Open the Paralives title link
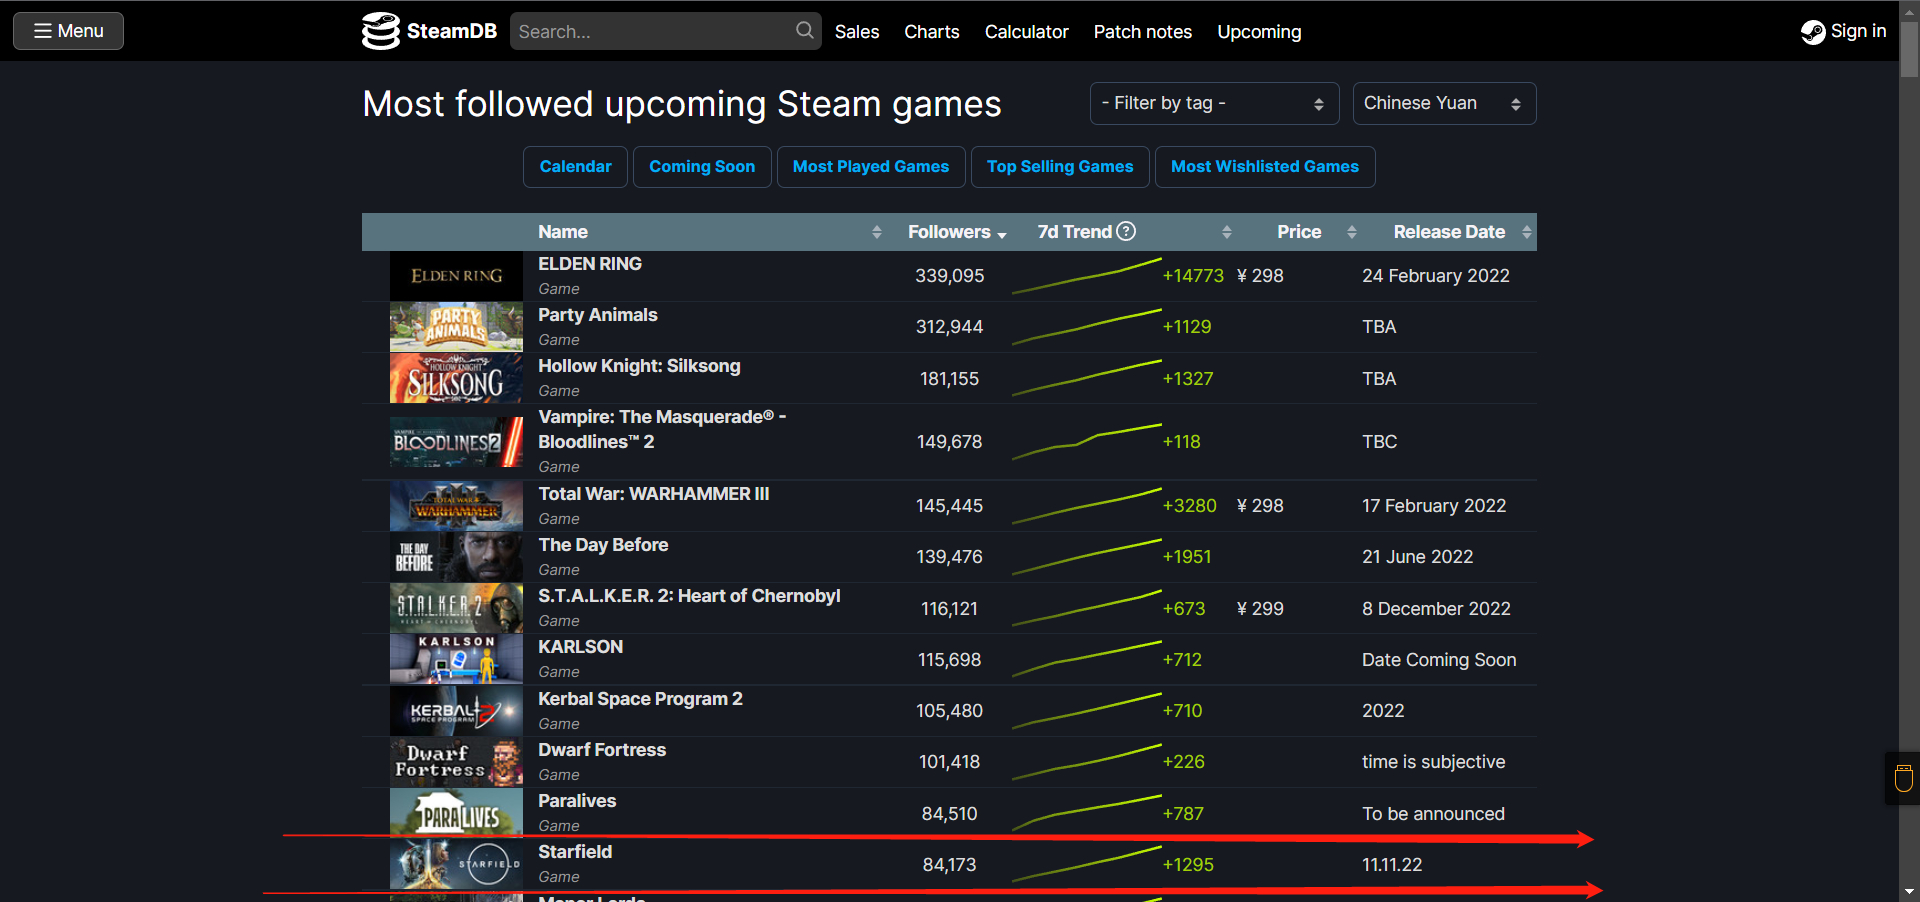 [x=577, y=801]
